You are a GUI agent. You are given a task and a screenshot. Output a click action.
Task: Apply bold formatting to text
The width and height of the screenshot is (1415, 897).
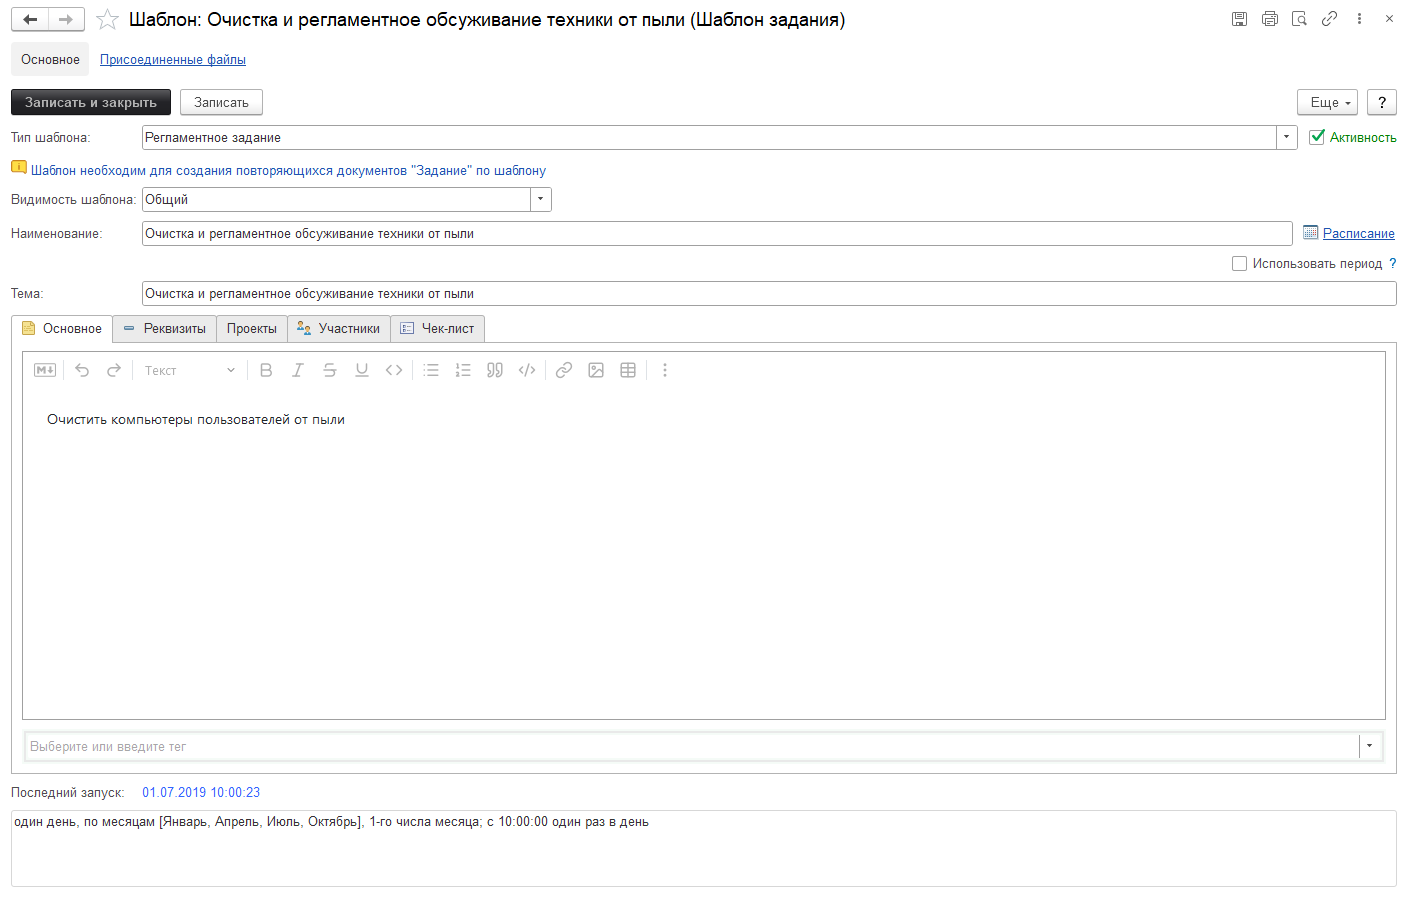coord(266,370)
